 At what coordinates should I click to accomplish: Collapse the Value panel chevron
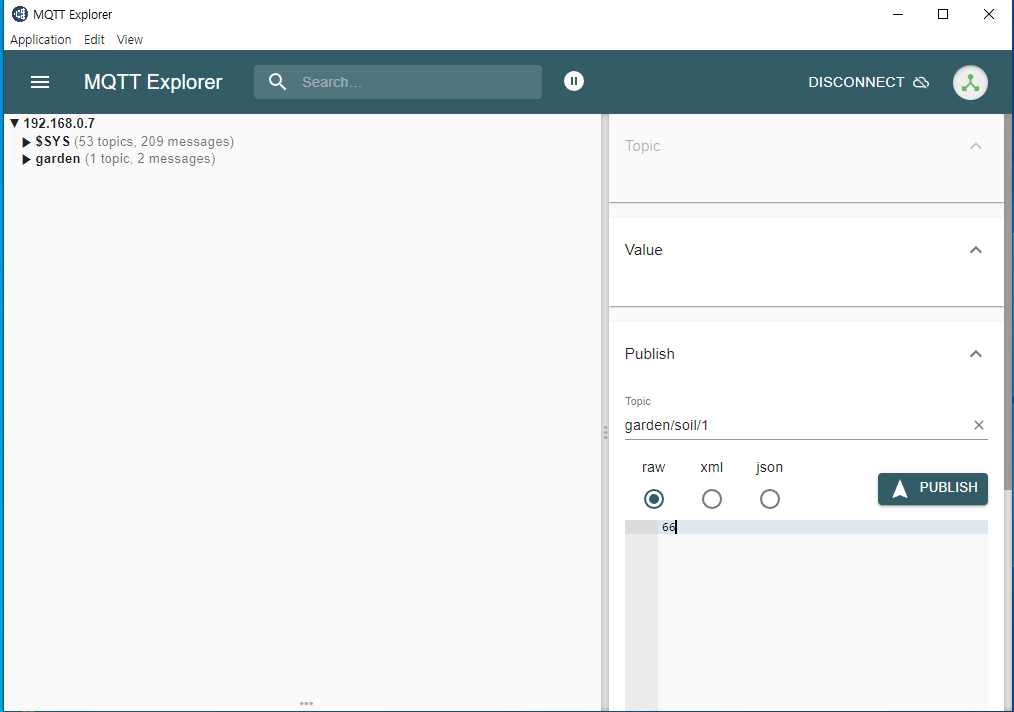click(976, 250)
